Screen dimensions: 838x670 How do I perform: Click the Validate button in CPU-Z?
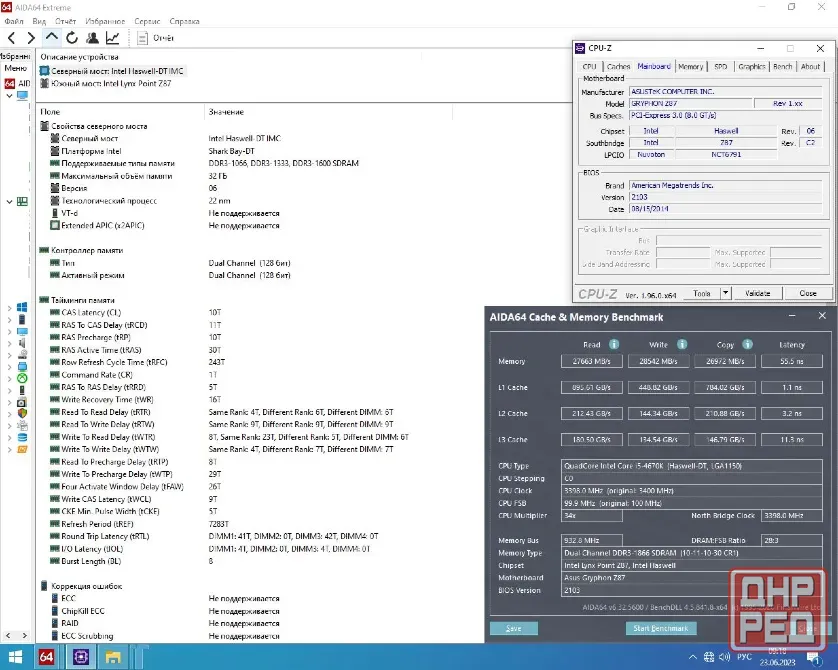coord(757,293)
